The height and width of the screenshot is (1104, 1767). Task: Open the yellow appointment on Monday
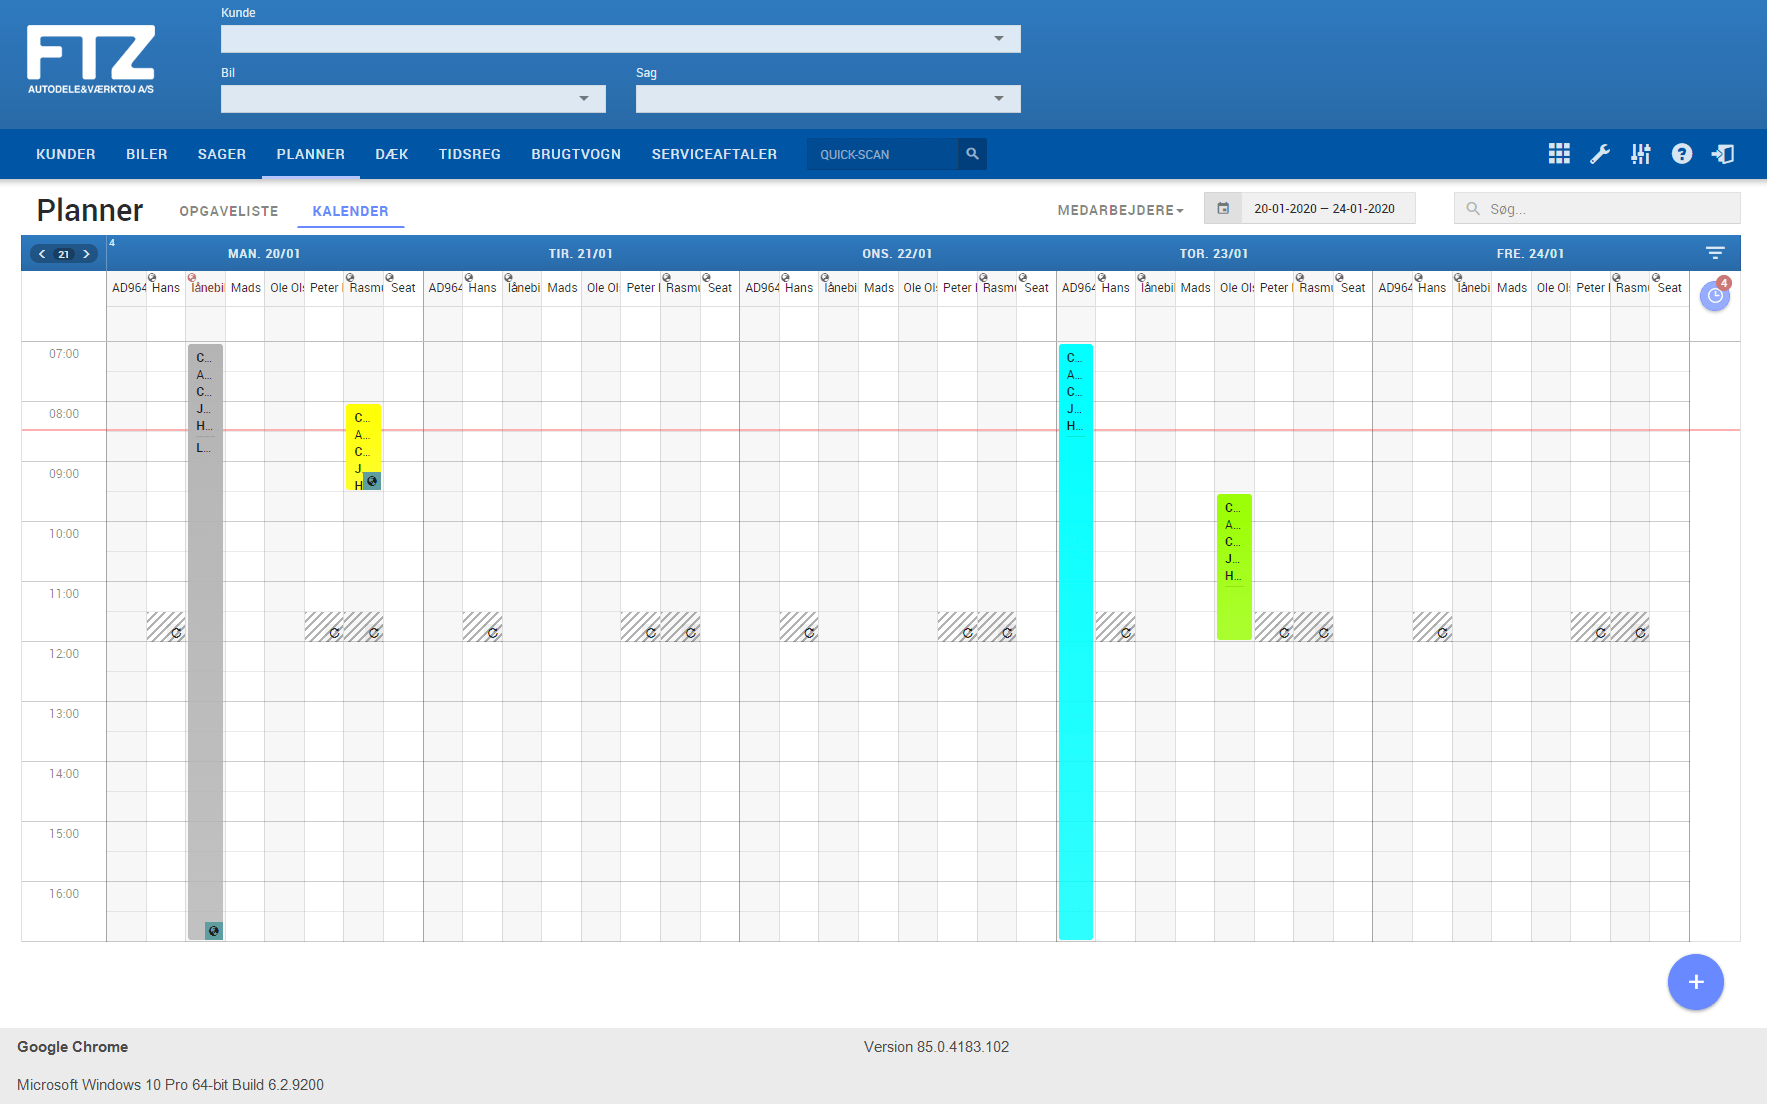point(362,440)
